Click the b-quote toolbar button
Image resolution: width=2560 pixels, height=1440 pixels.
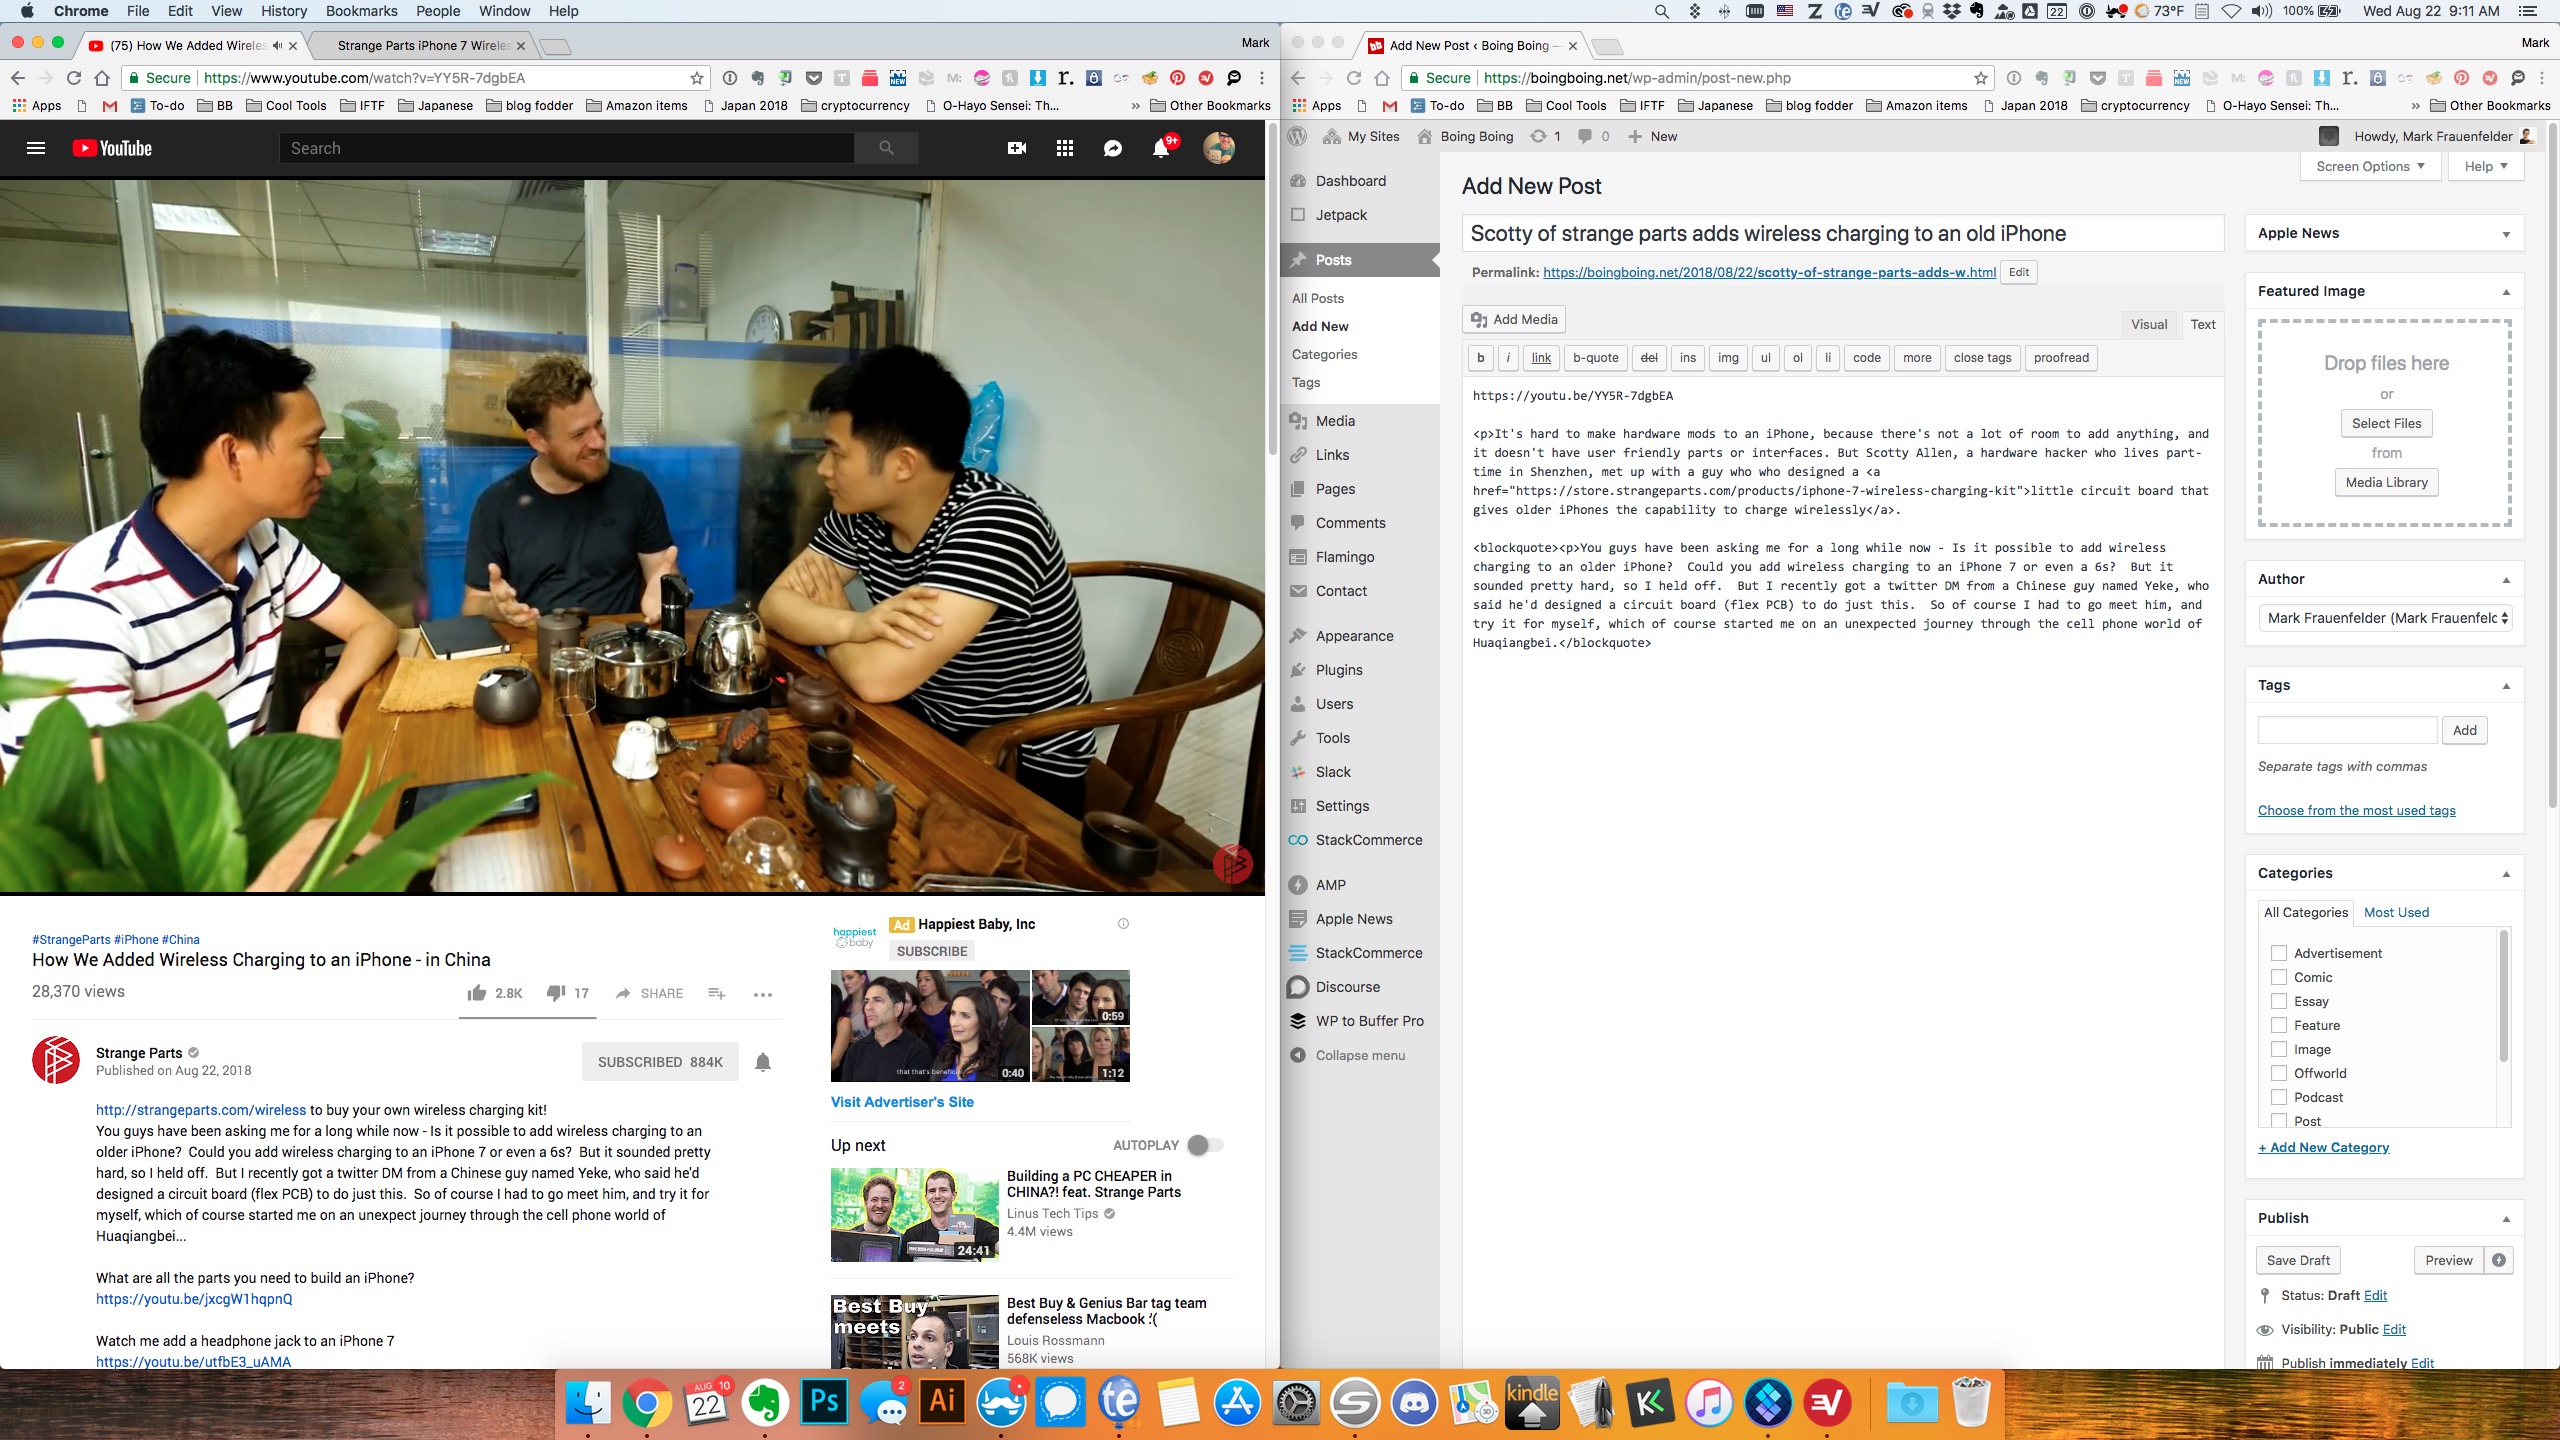[x=1595, y=358]
